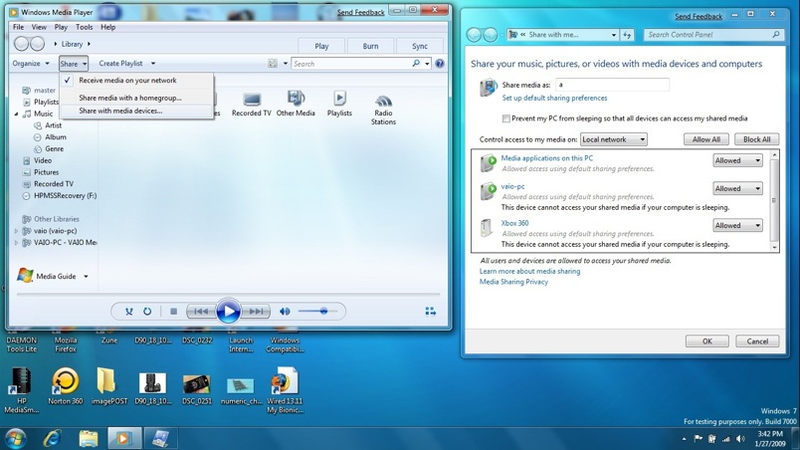Click the Share media as field

click(x=612, y=85)
